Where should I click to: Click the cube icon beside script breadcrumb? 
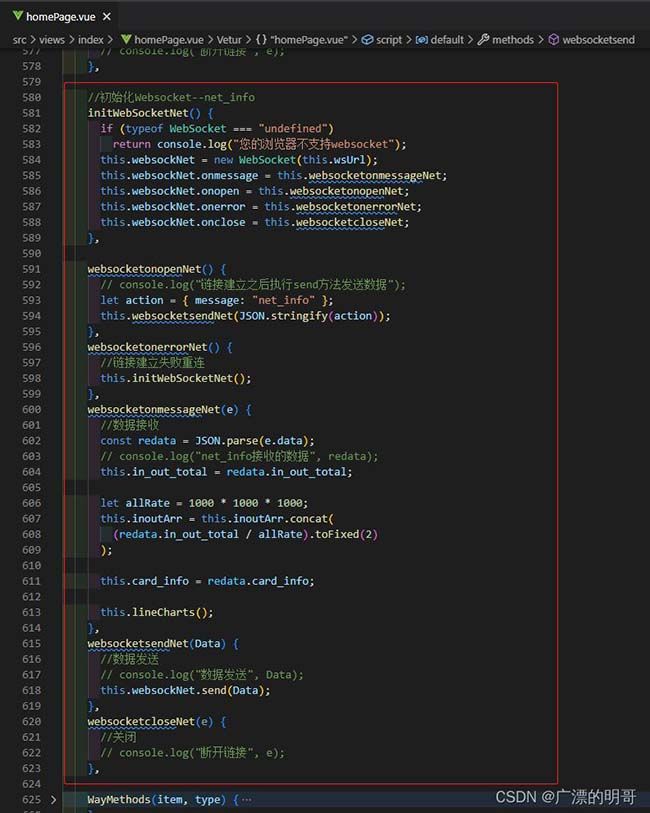[367, 40]
